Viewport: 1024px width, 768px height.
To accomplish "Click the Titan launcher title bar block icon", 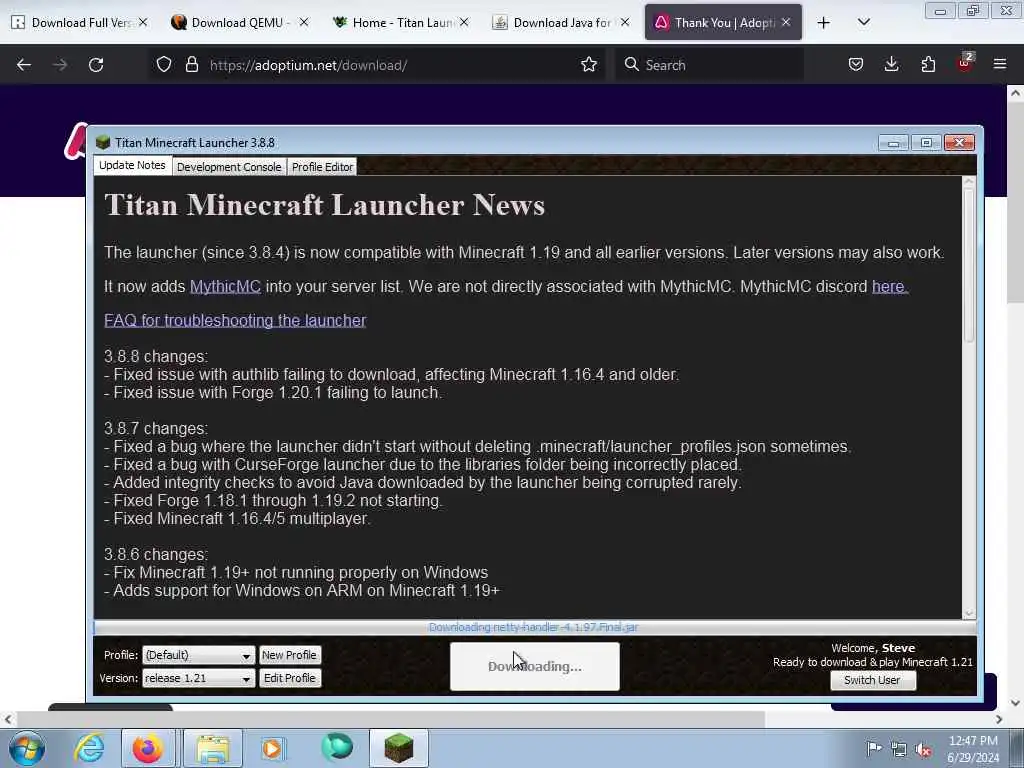I will coord(103,142).
